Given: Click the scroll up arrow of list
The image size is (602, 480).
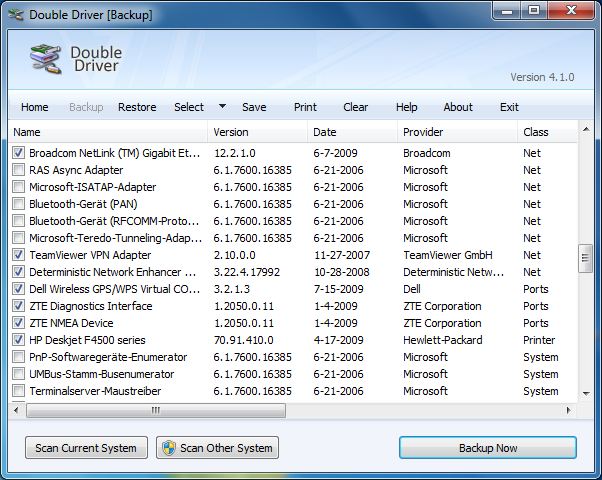Looking at the screenshot, I should (x=586, y=129).
